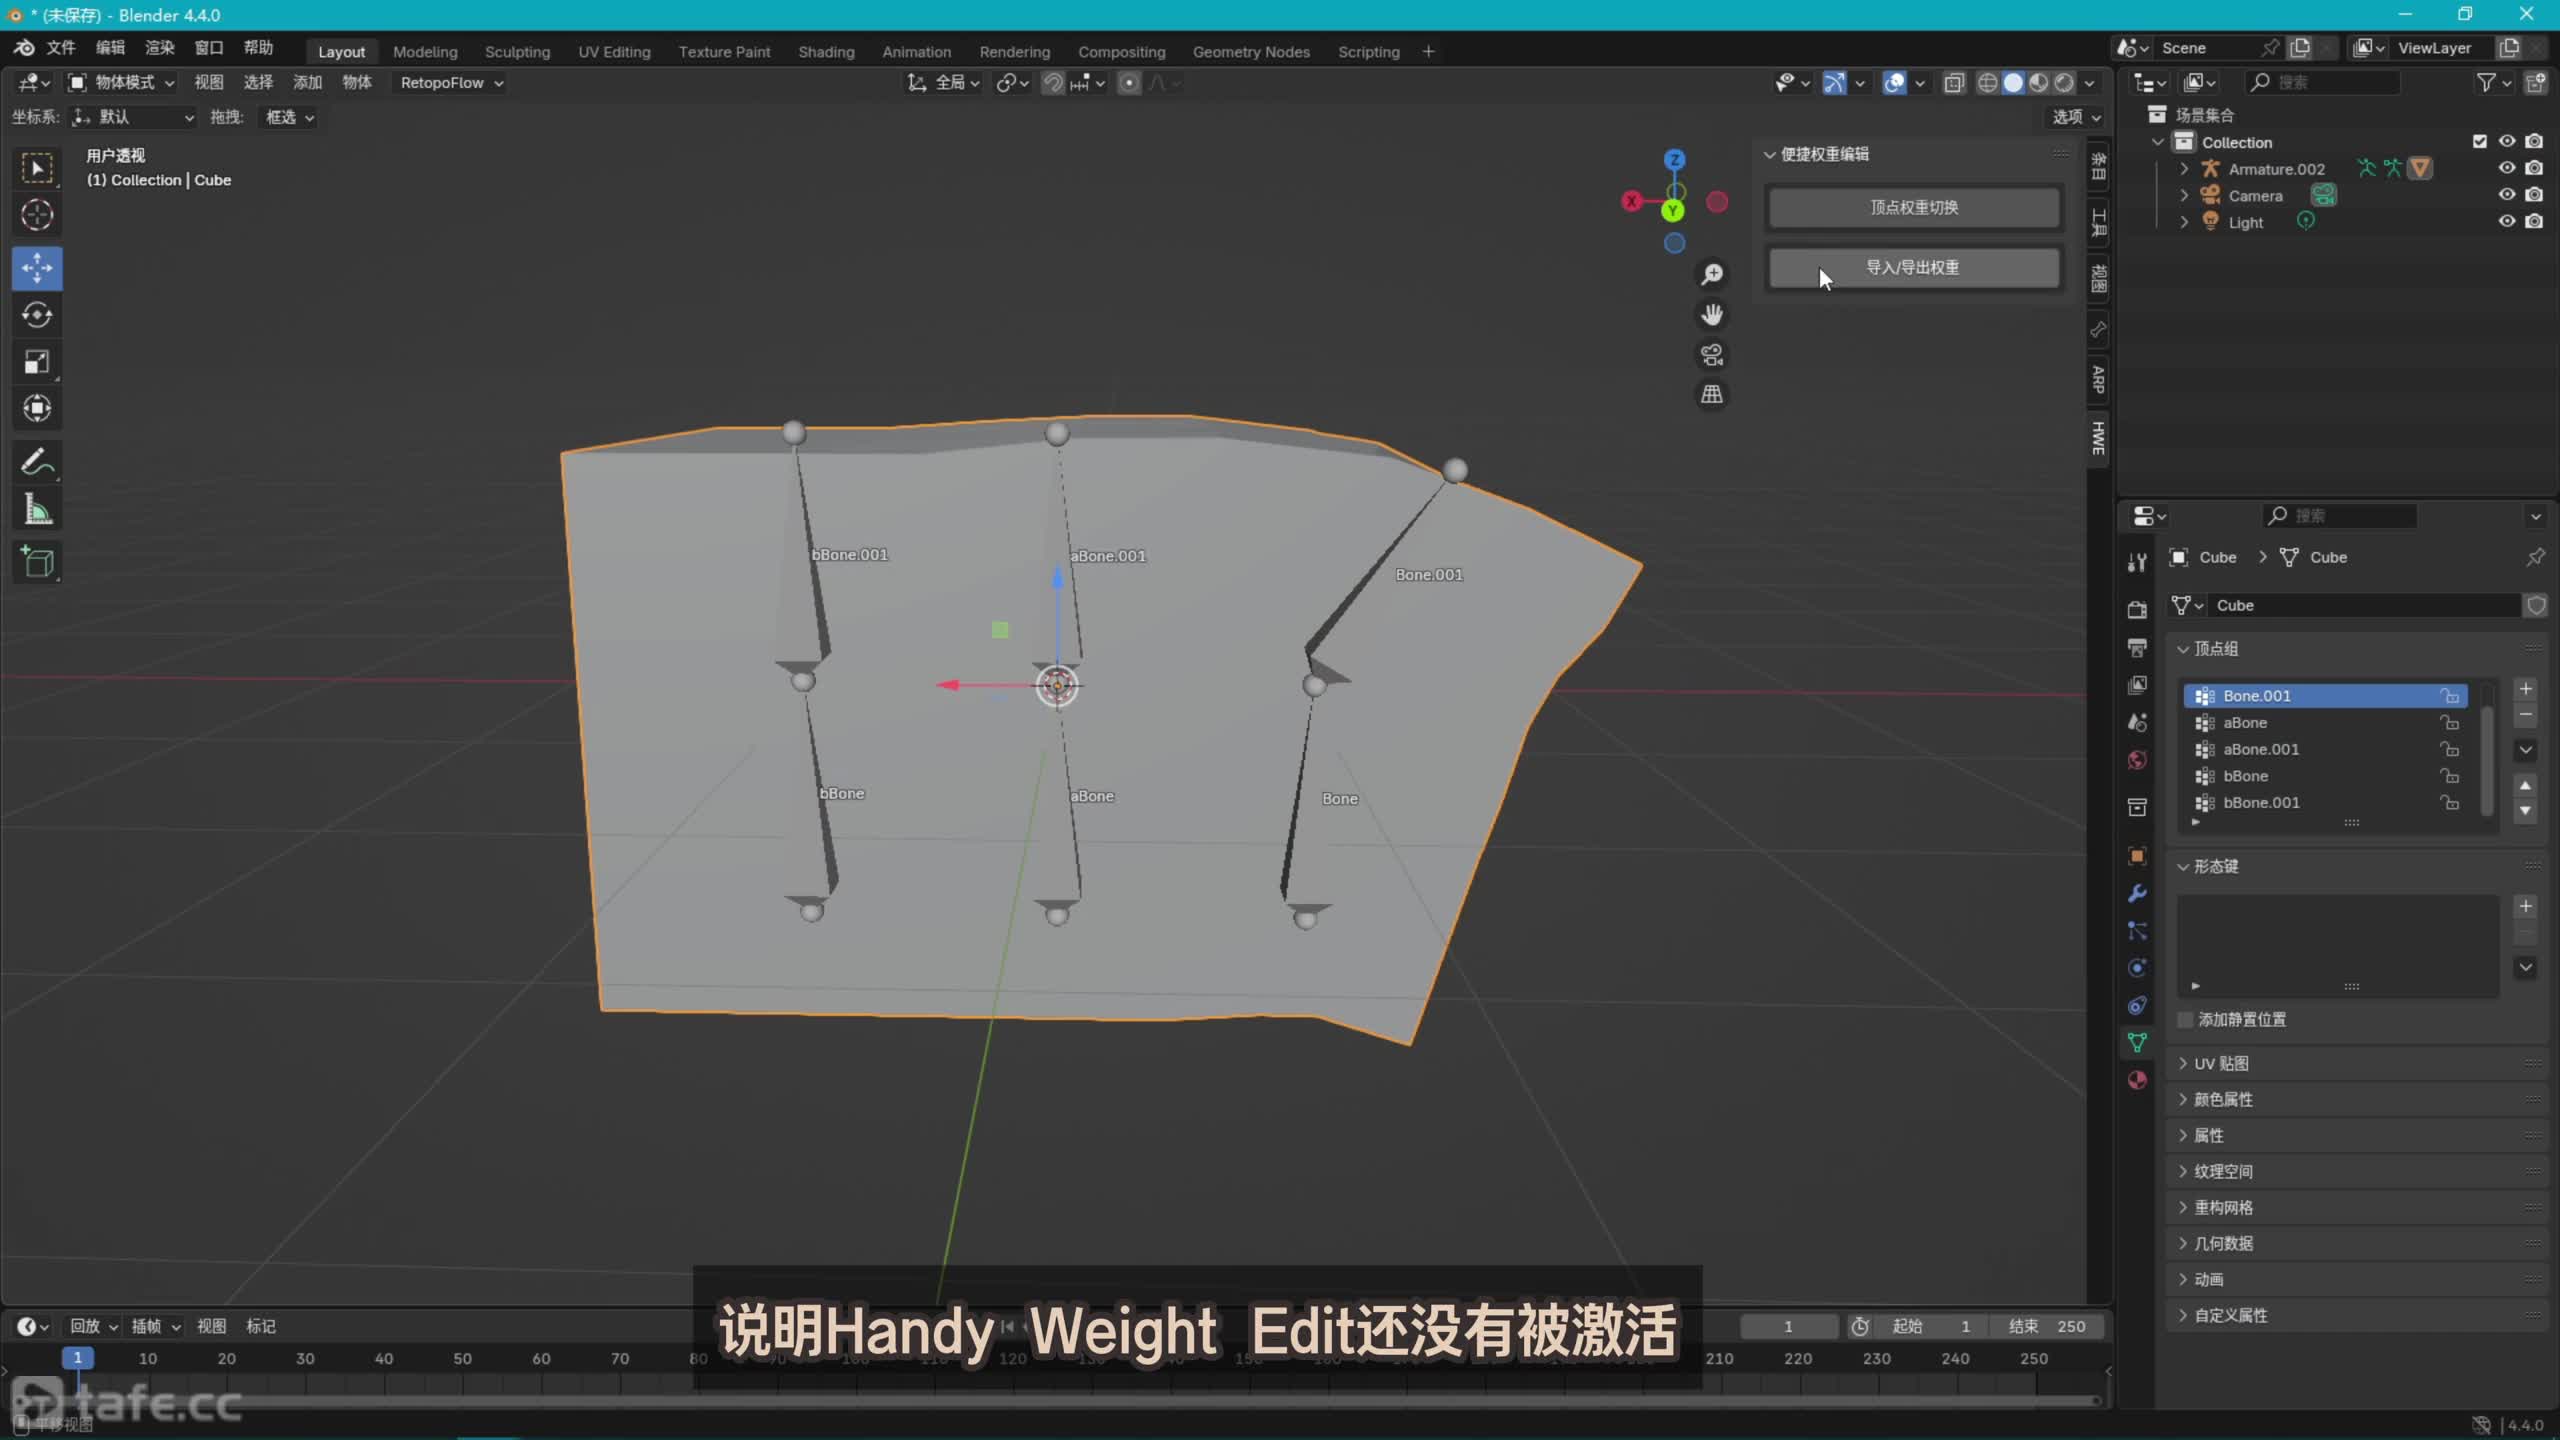Image resolution: width=2560 pixels, height=1440 pixels.
Task: Open the 文件 menu
Action: (x=61, y=47)
